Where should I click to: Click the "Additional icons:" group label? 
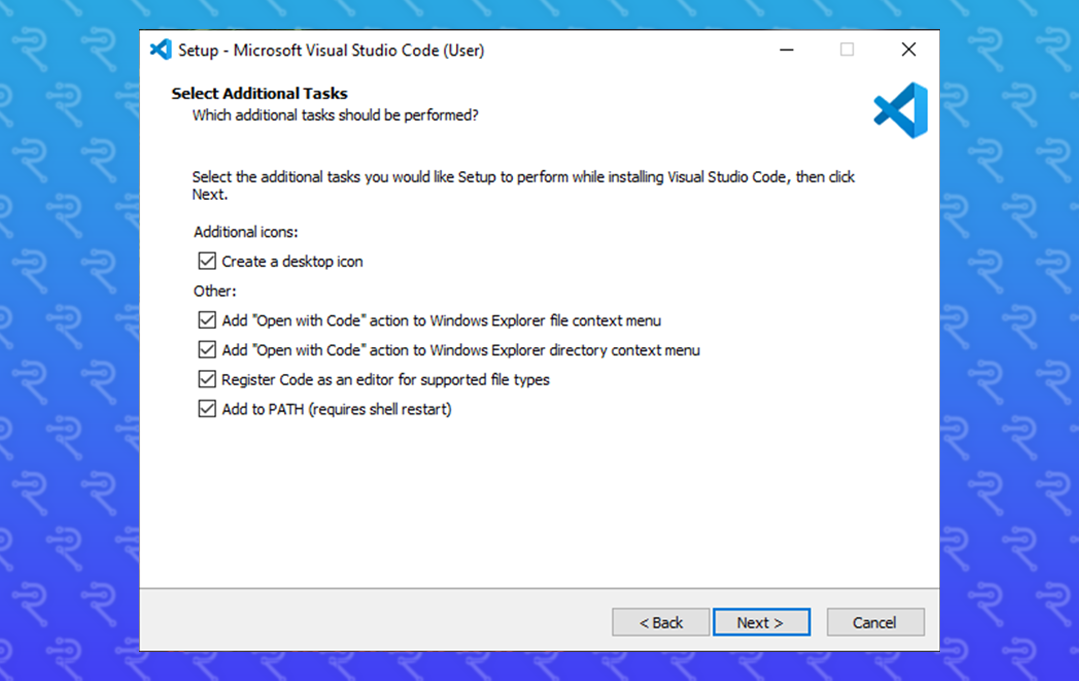click(x=246, y=232)
